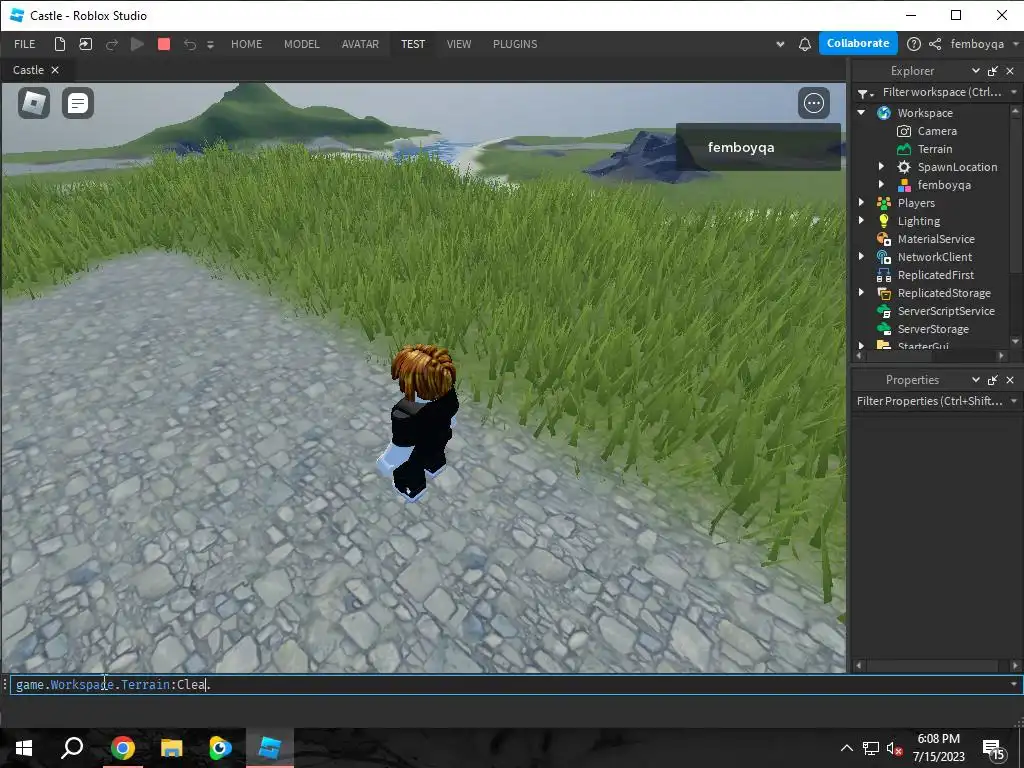The width and height of the screenshot is (1024, 768).
Task: Close the Properties panel
Action: [1010, 379]
